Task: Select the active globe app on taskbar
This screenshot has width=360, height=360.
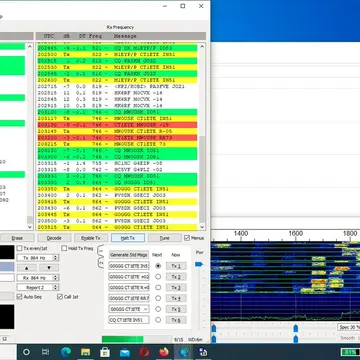Action: point(184,352)
